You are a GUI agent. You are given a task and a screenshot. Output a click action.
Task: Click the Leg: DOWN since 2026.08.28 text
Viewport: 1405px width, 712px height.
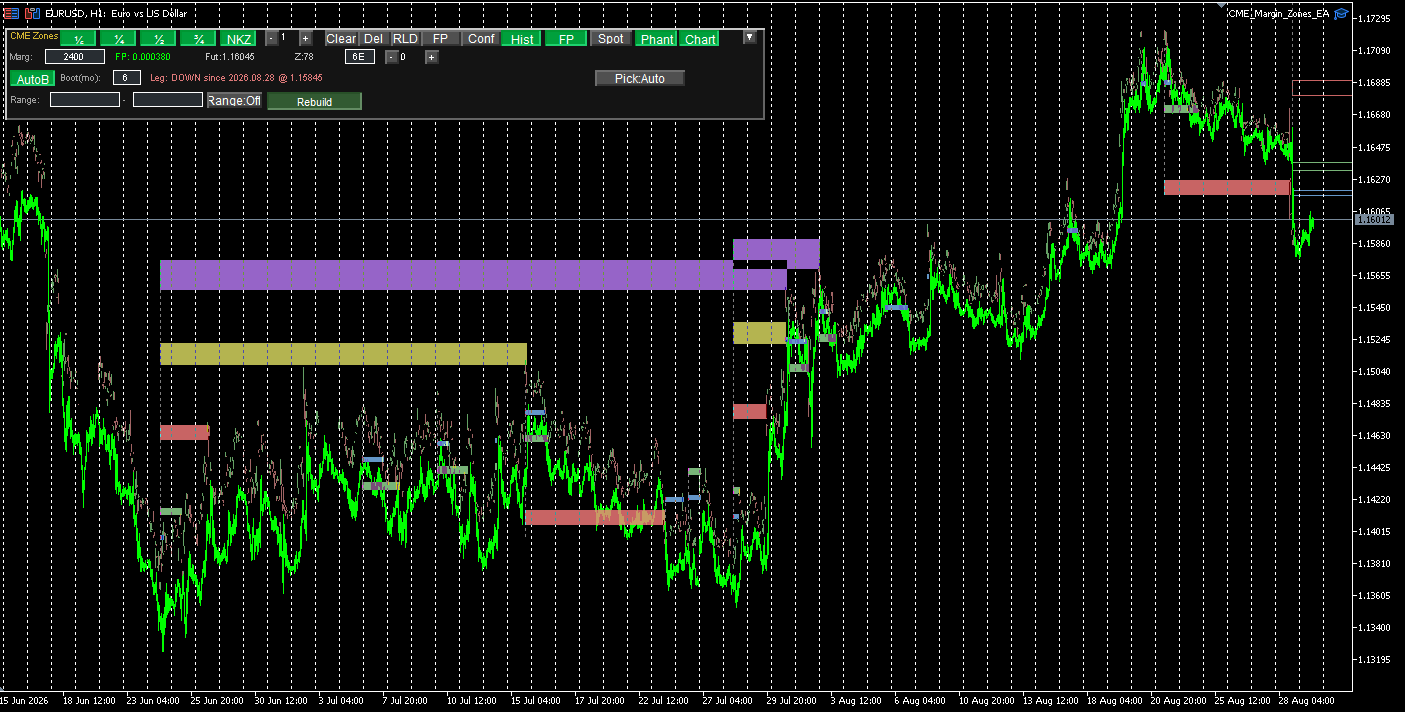237,77
